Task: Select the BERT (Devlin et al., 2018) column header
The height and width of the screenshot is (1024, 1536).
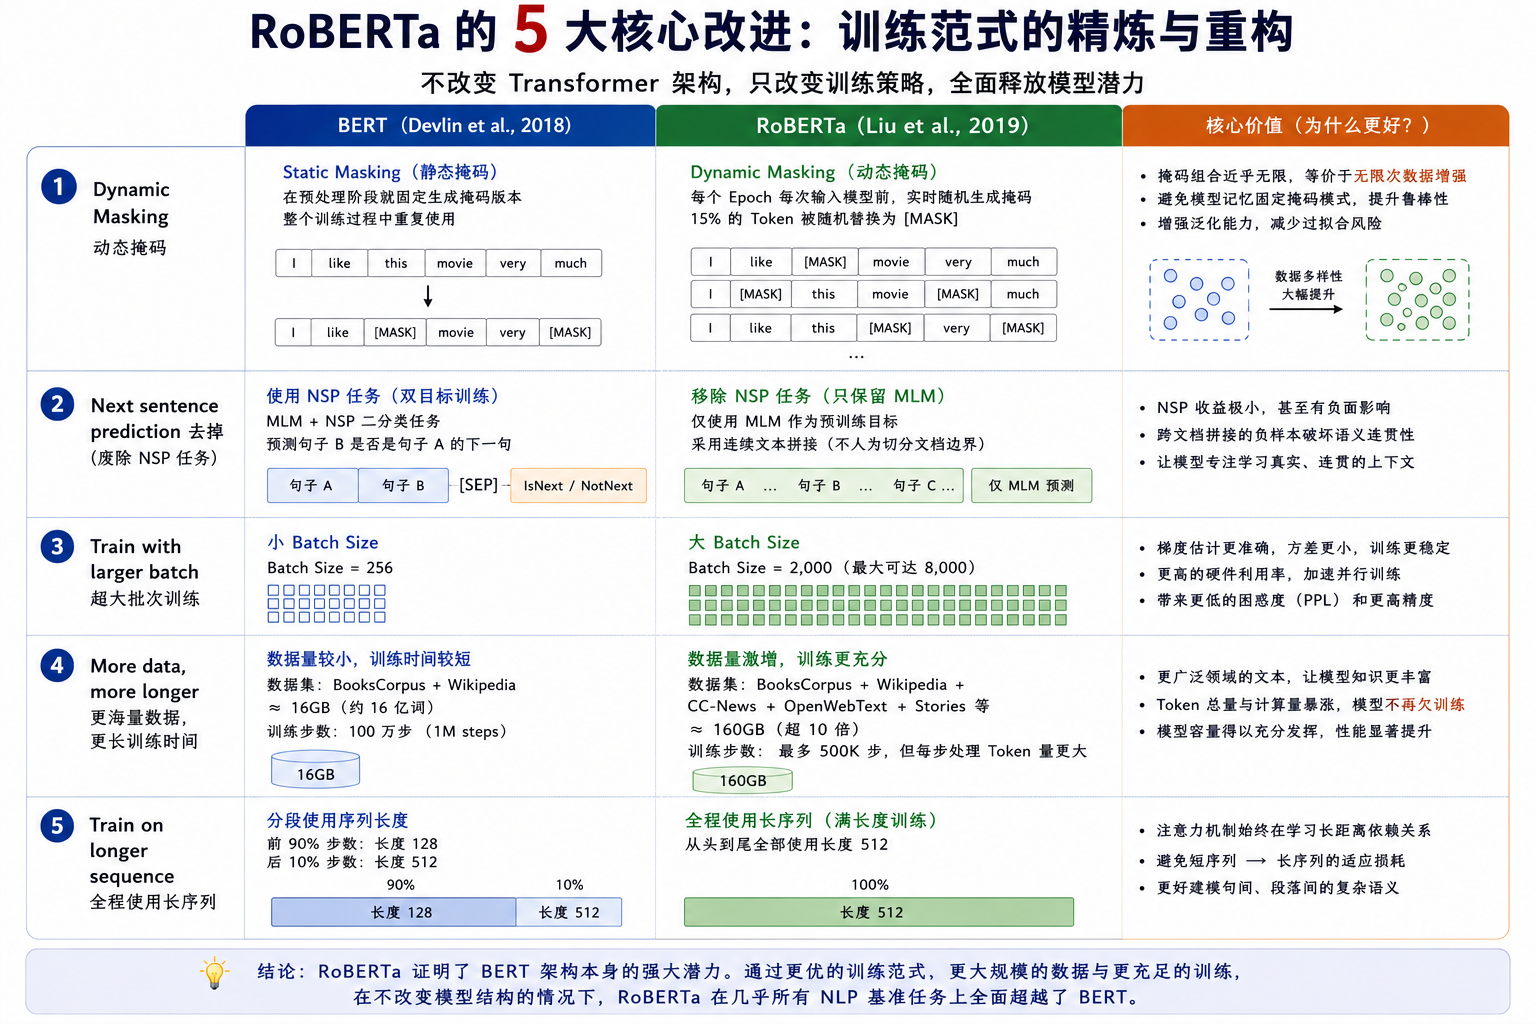Action: [451, 126]
